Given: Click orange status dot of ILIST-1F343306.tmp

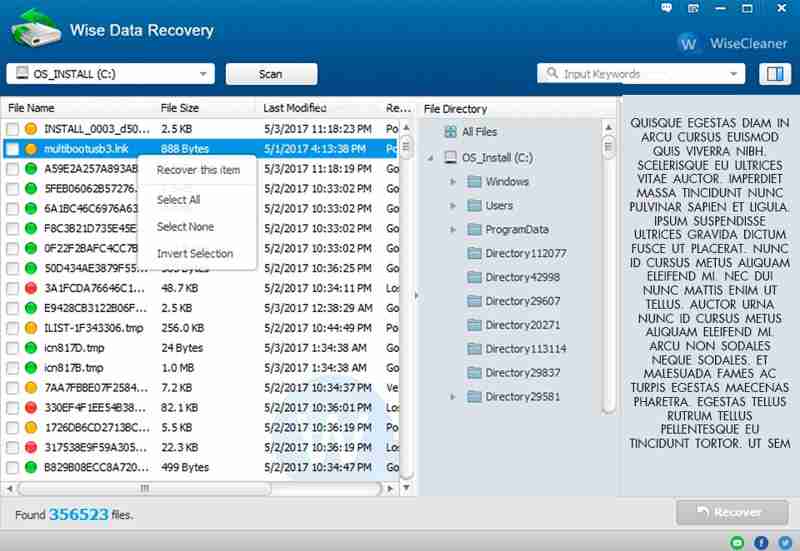Looking at the screenshot, I should 31,328.
